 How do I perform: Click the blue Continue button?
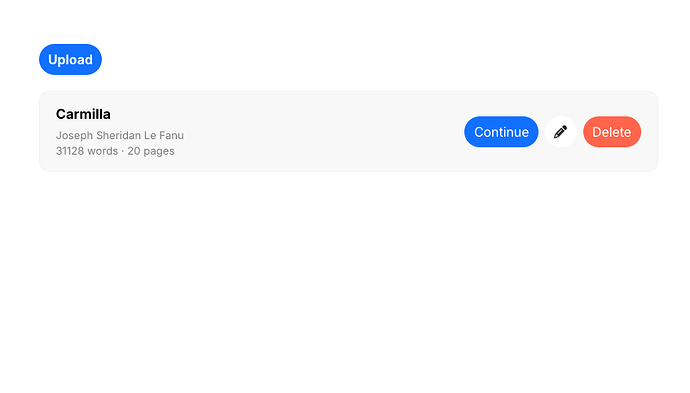click(501, 132)
